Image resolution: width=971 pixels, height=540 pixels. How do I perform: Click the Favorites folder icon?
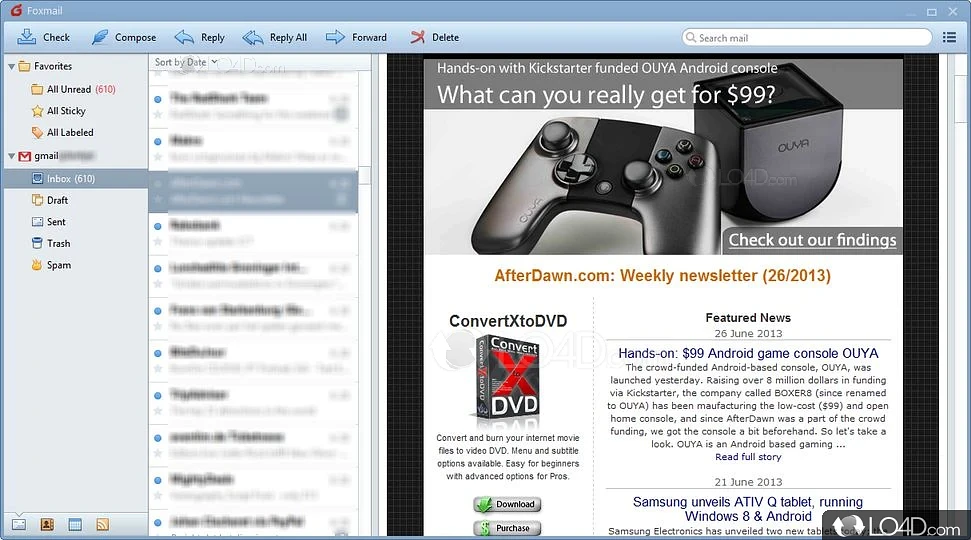(x=25, y=66)
